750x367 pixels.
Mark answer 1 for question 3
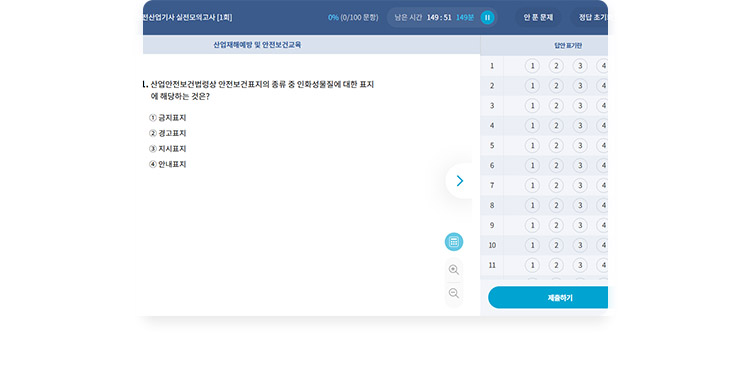pos(532,106)
